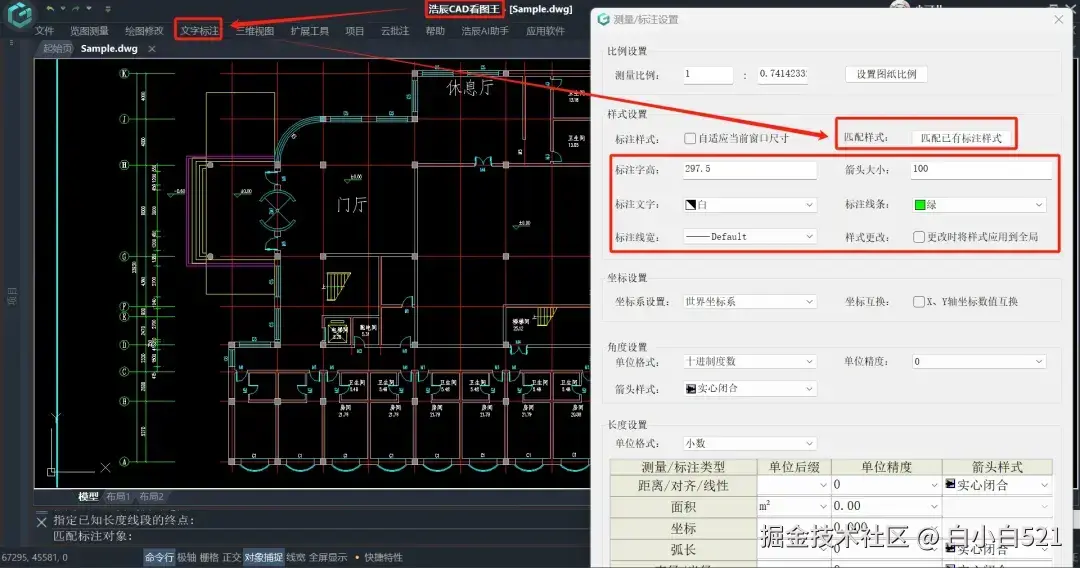Image resolution: width=1080 pixels, height=568 pixels.
Task: Click the undo arrow in title bar
Action: tap(50, 9)
